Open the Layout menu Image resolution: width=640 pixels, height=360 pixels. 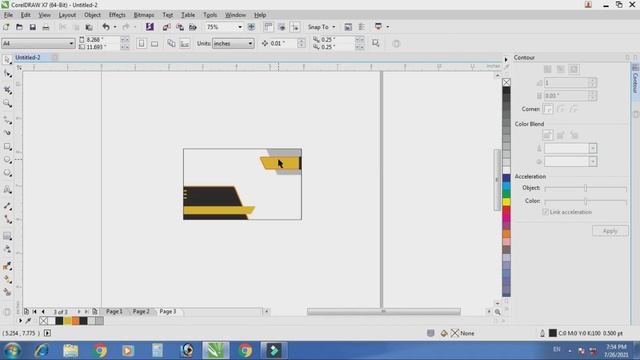point(67,15)
